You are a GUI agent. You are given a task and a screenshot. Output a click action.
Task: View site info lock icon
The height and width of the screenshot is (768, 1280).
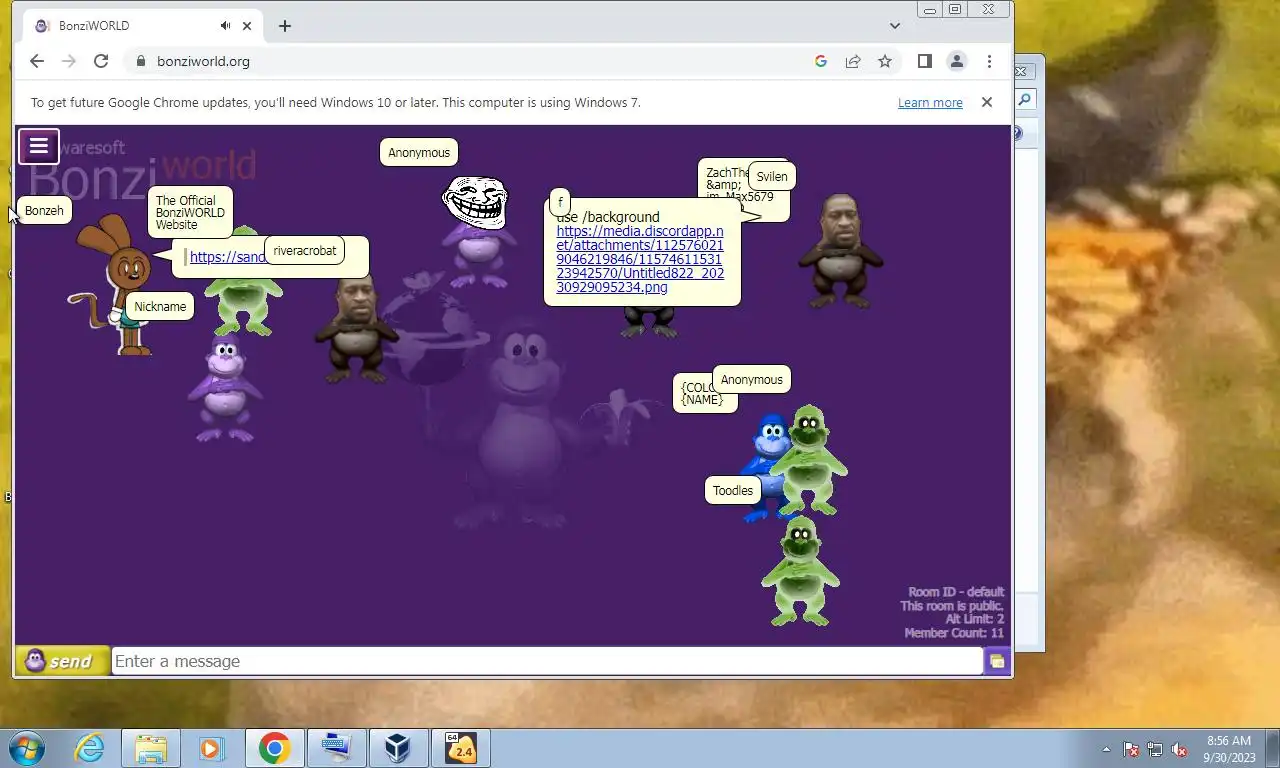coord(140,61)
